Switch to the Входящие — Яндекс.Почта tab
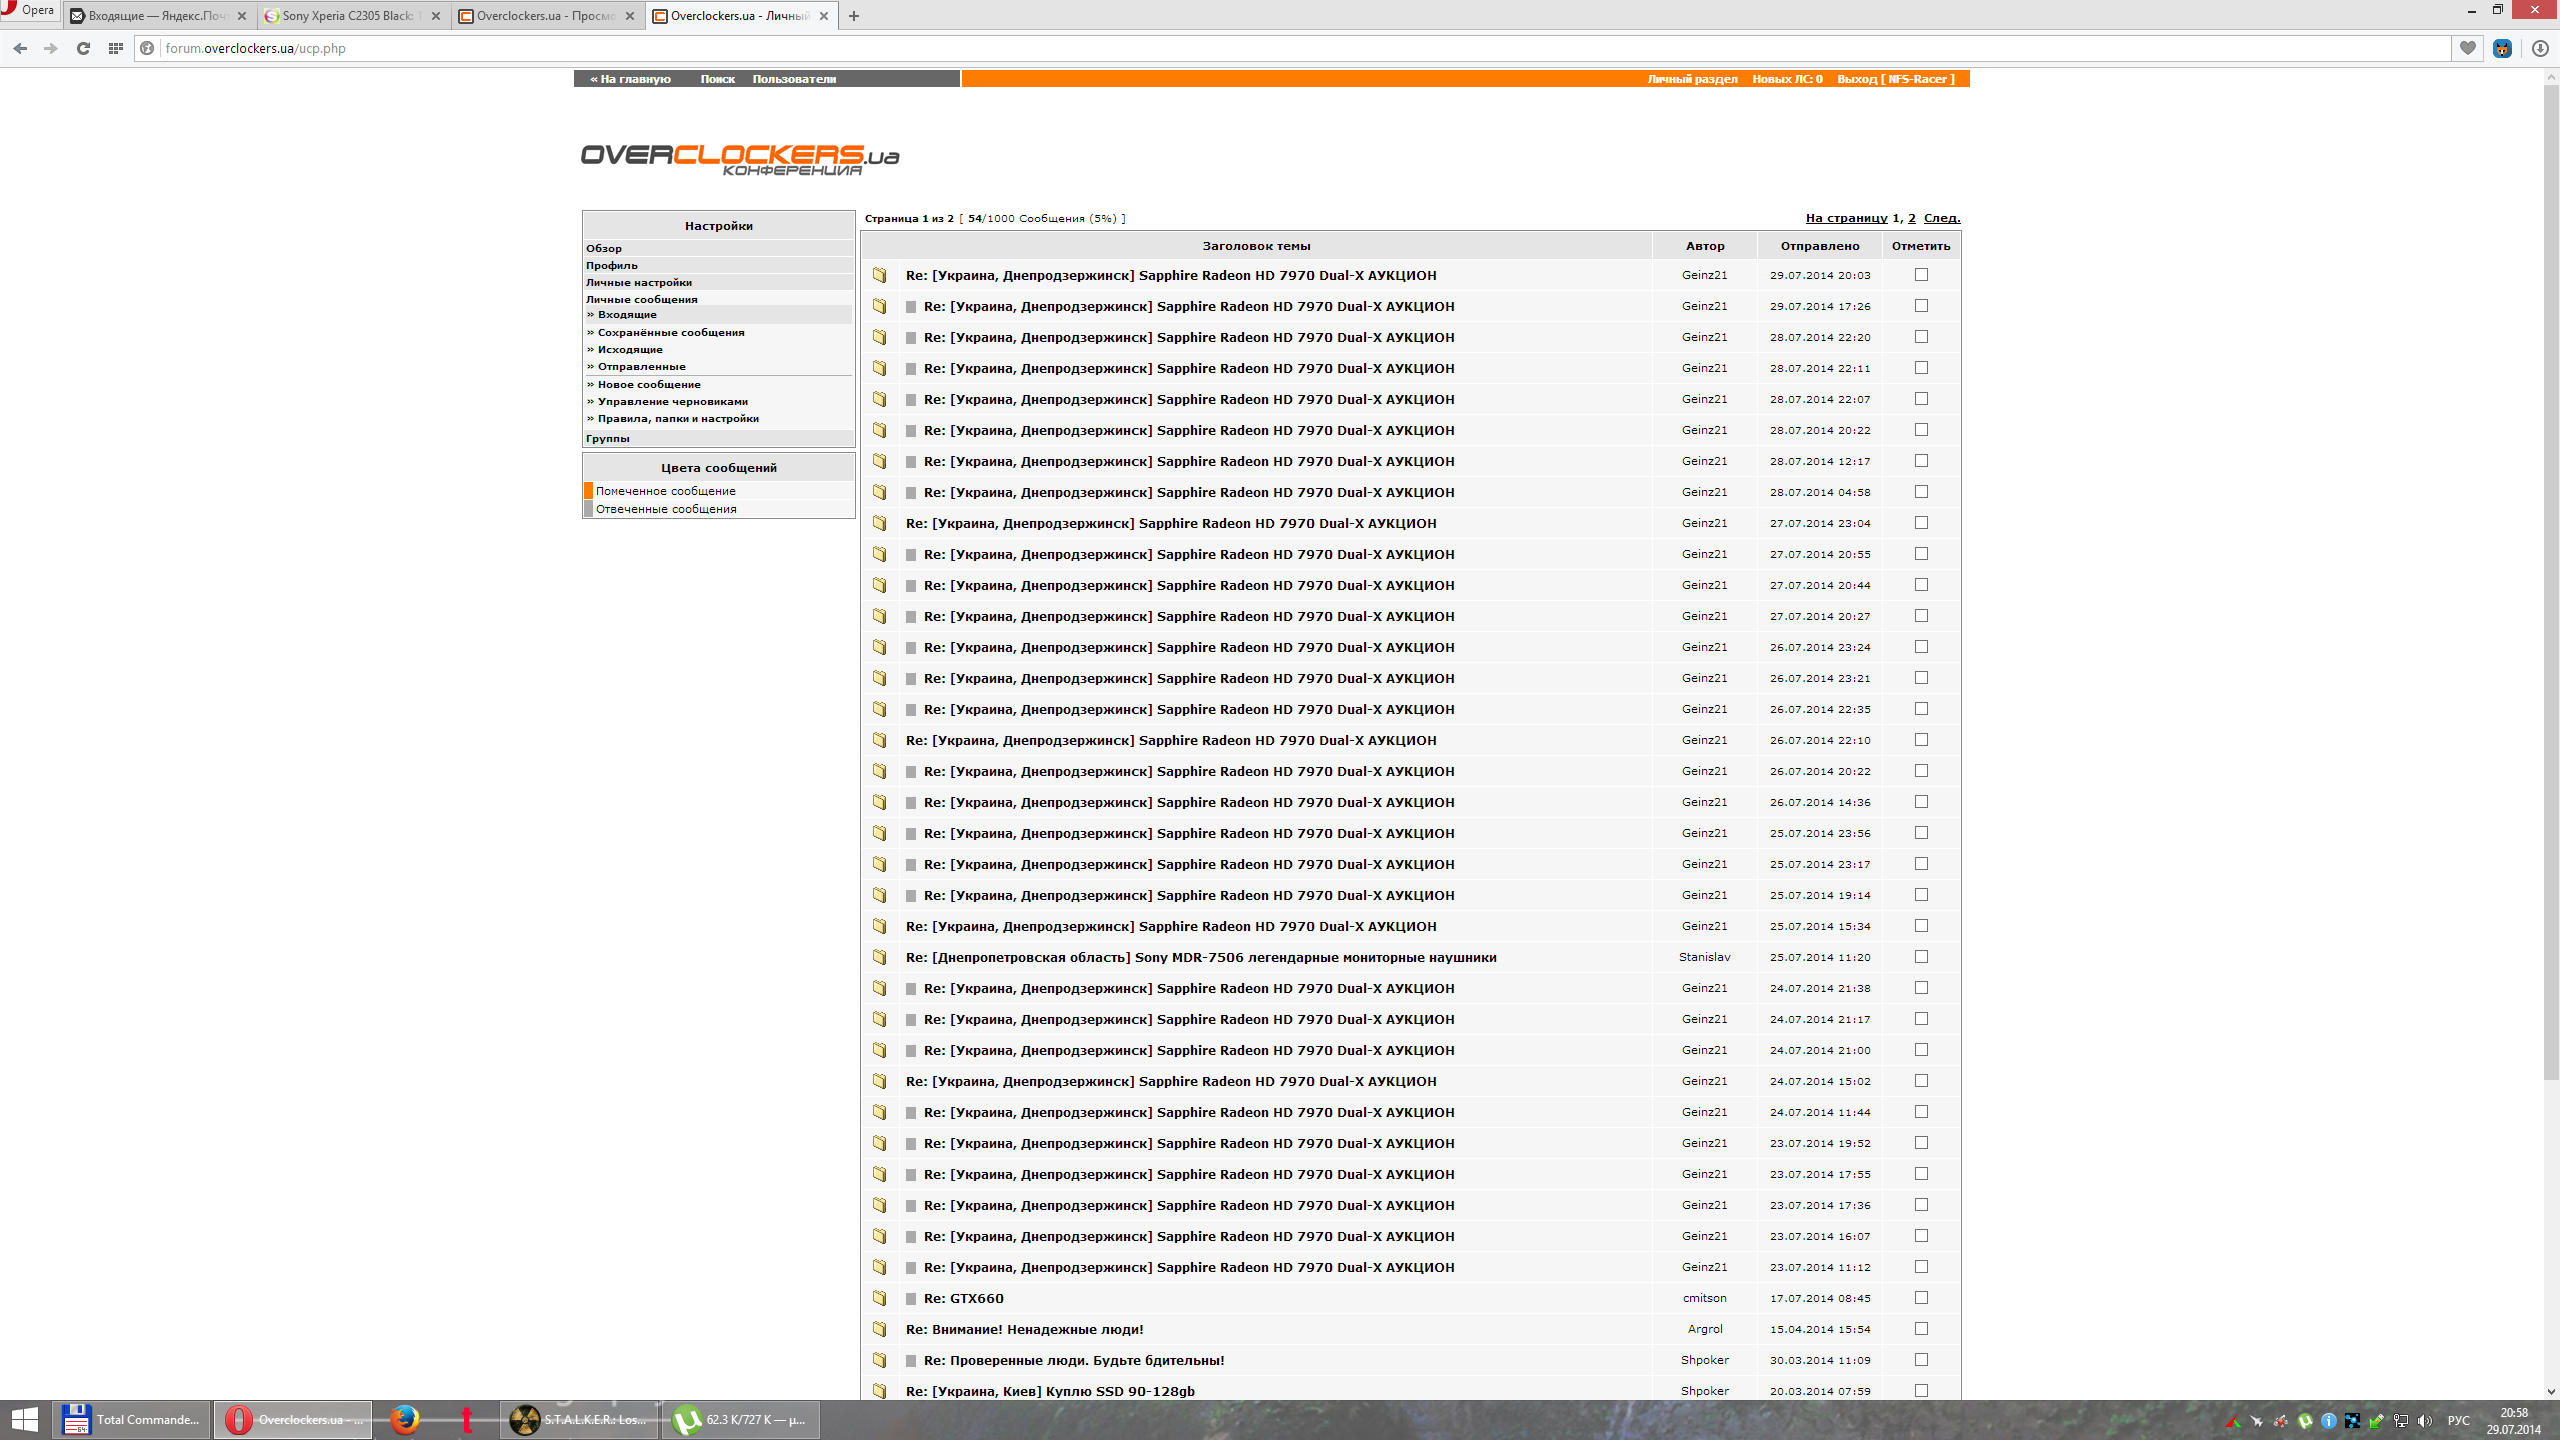 (x=158, y=16)
